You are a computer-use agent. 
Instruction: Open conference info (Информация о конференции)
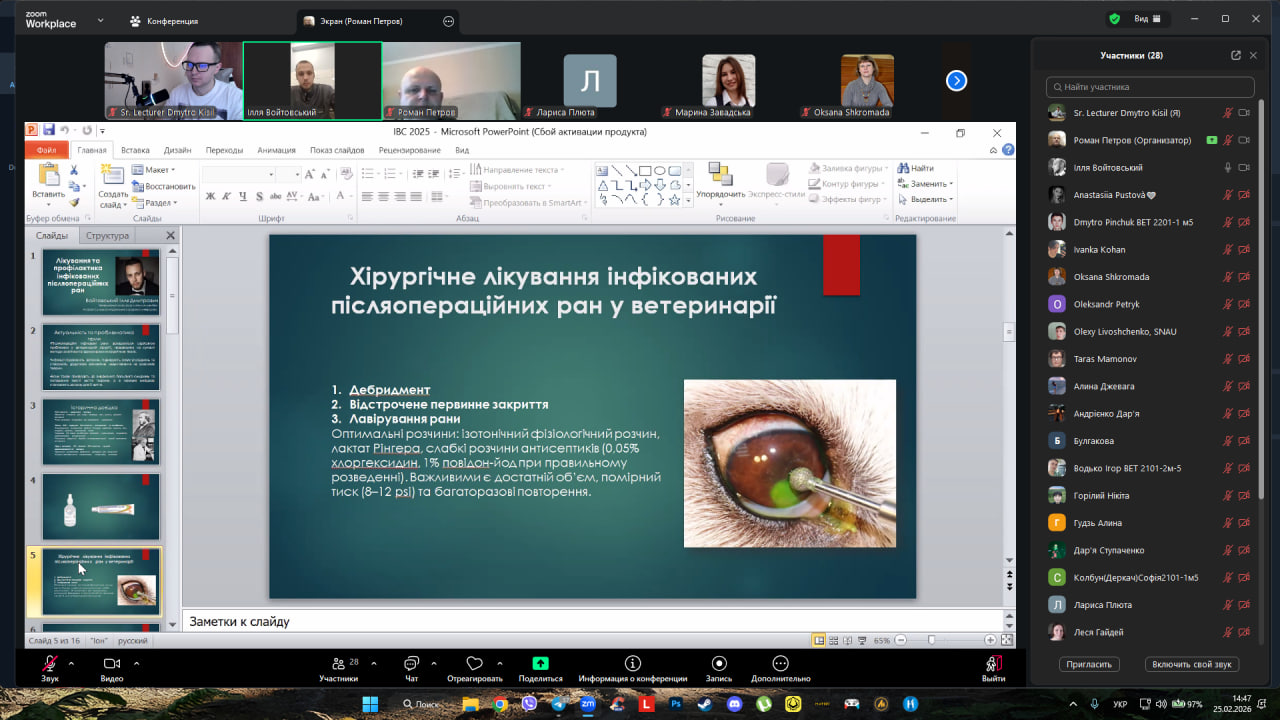pyautogui.click(x=632, y=664)
